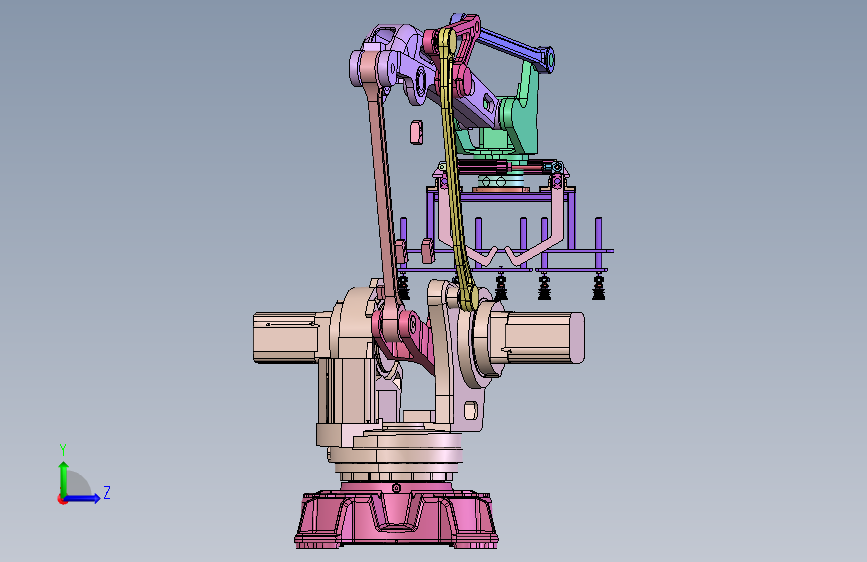The height and width of the screenshot is (562, 867).
Task: Select the left servo motor cylinder
Action: coord(286,337)
